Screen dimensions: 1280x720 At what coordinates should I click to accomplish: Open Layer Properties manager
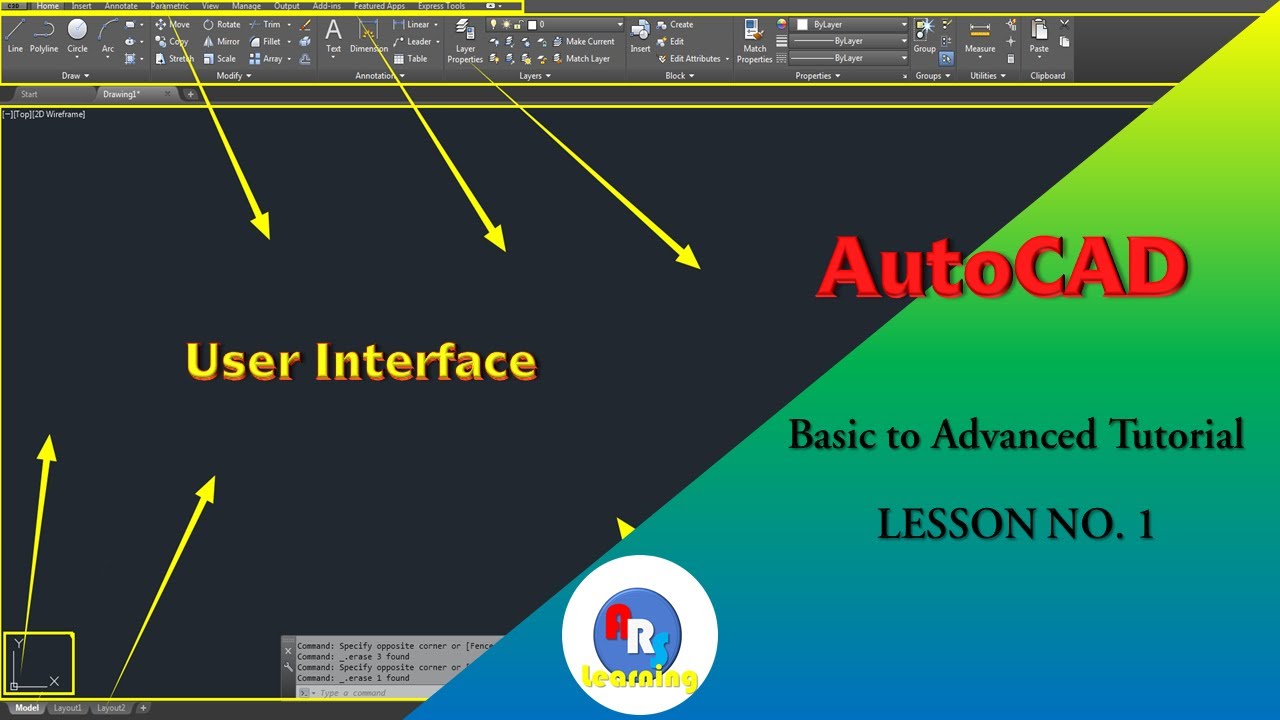click(x=465, y=41)
